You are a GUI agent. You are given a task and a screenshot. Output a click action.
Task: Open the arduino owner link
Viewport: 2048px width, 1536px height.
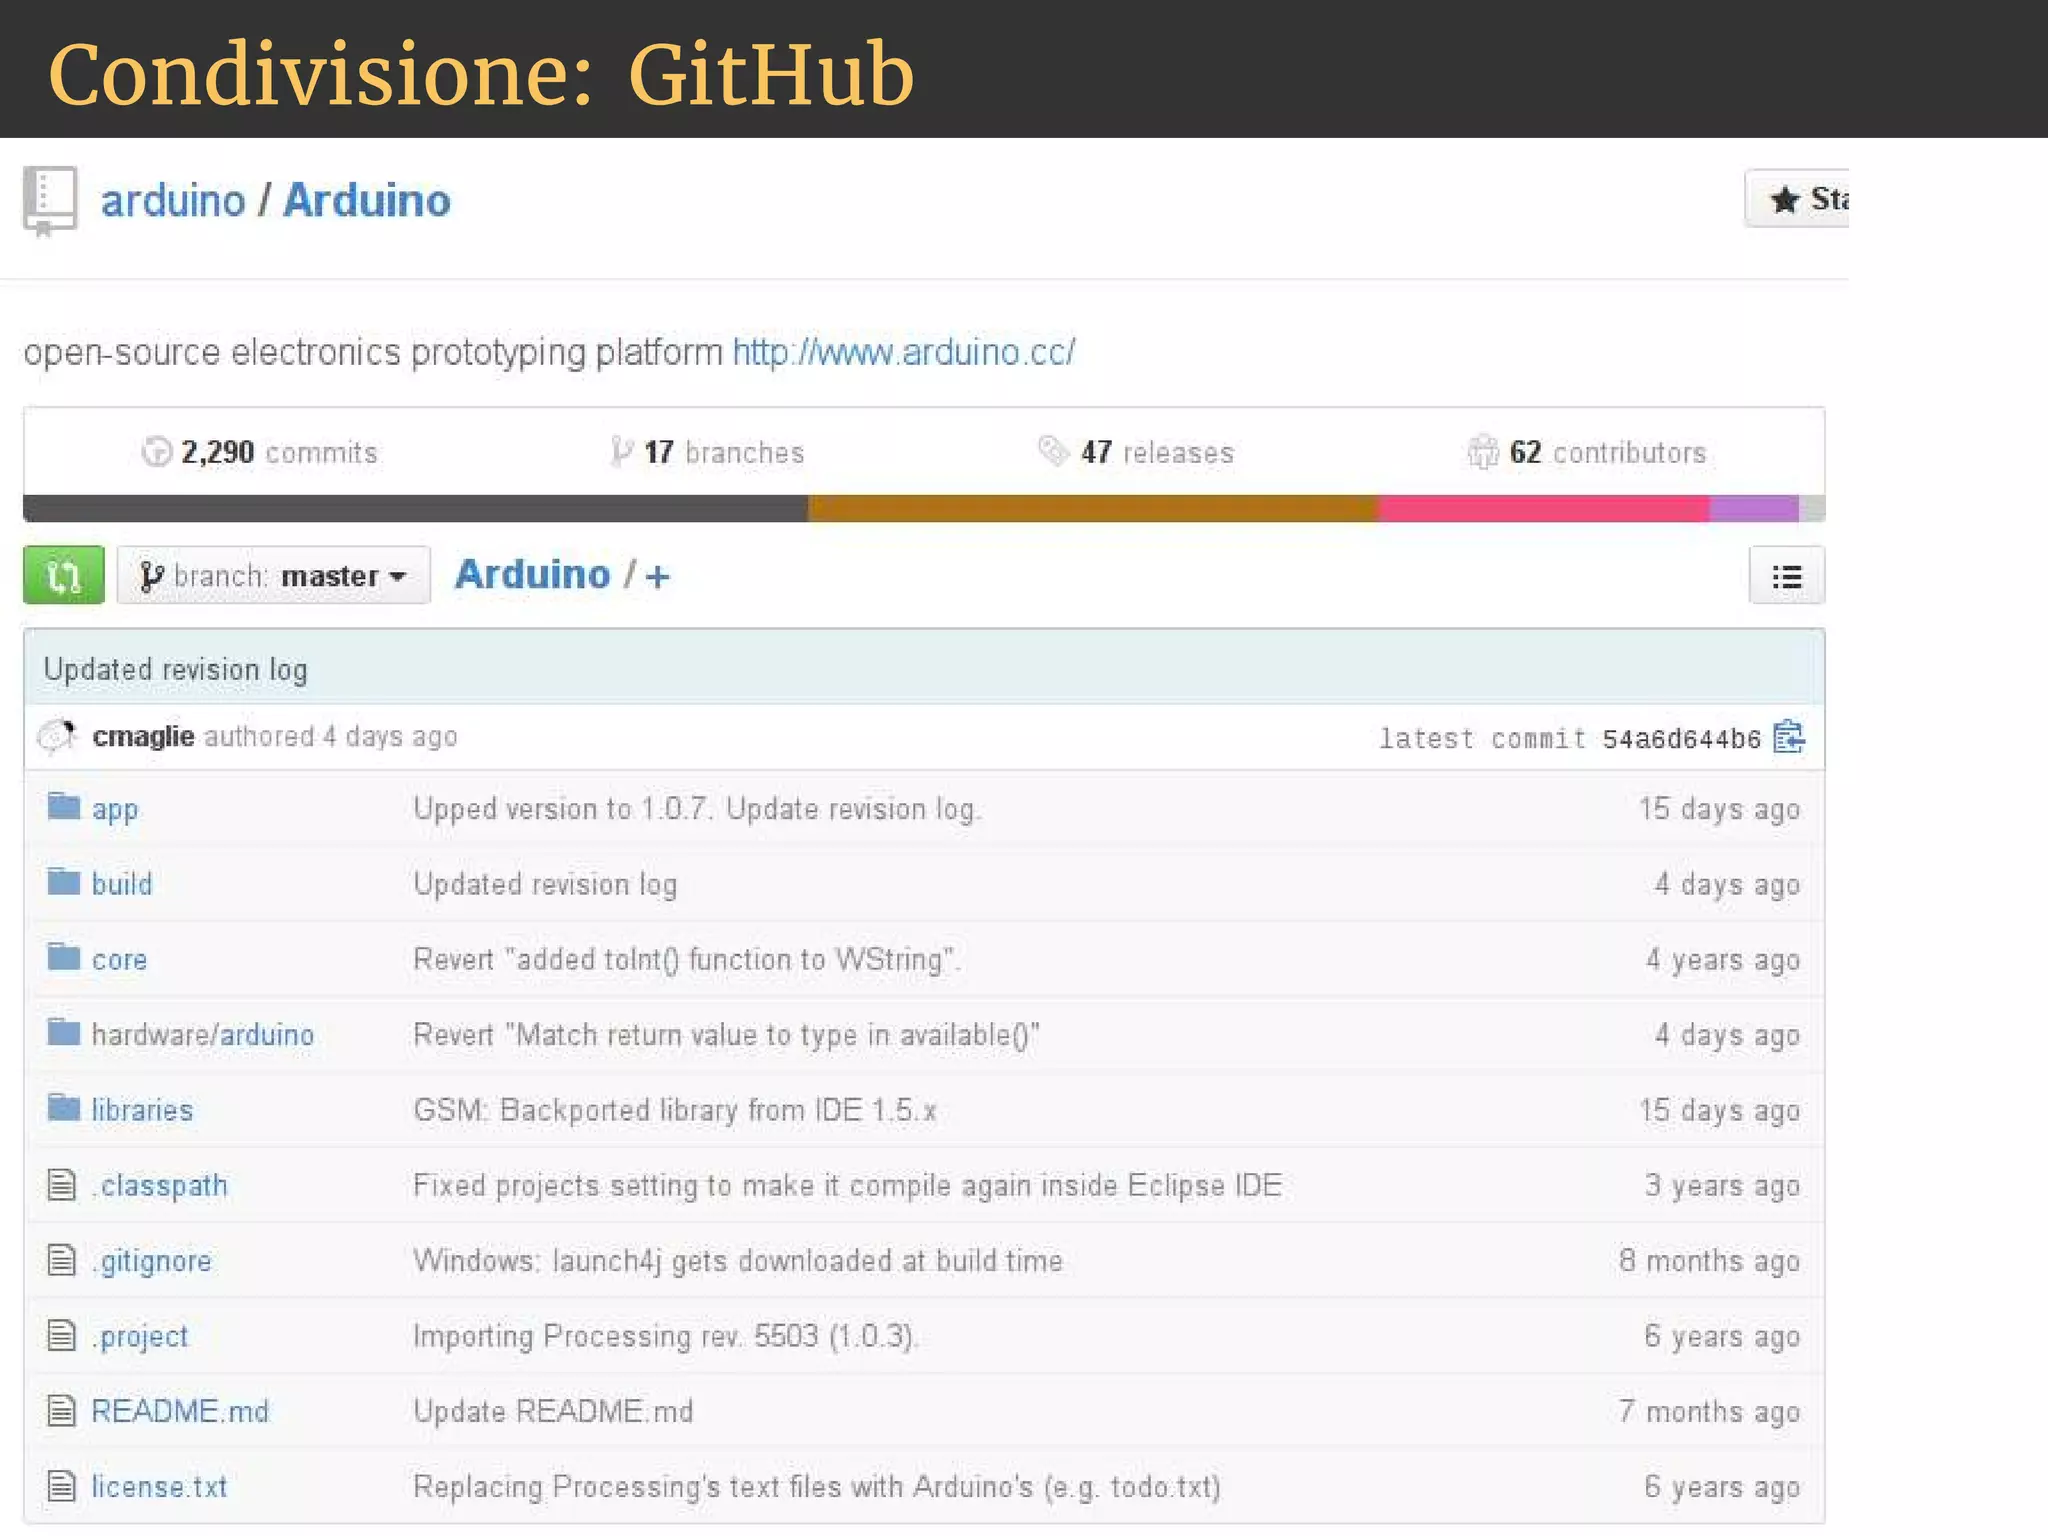(173, 201)
